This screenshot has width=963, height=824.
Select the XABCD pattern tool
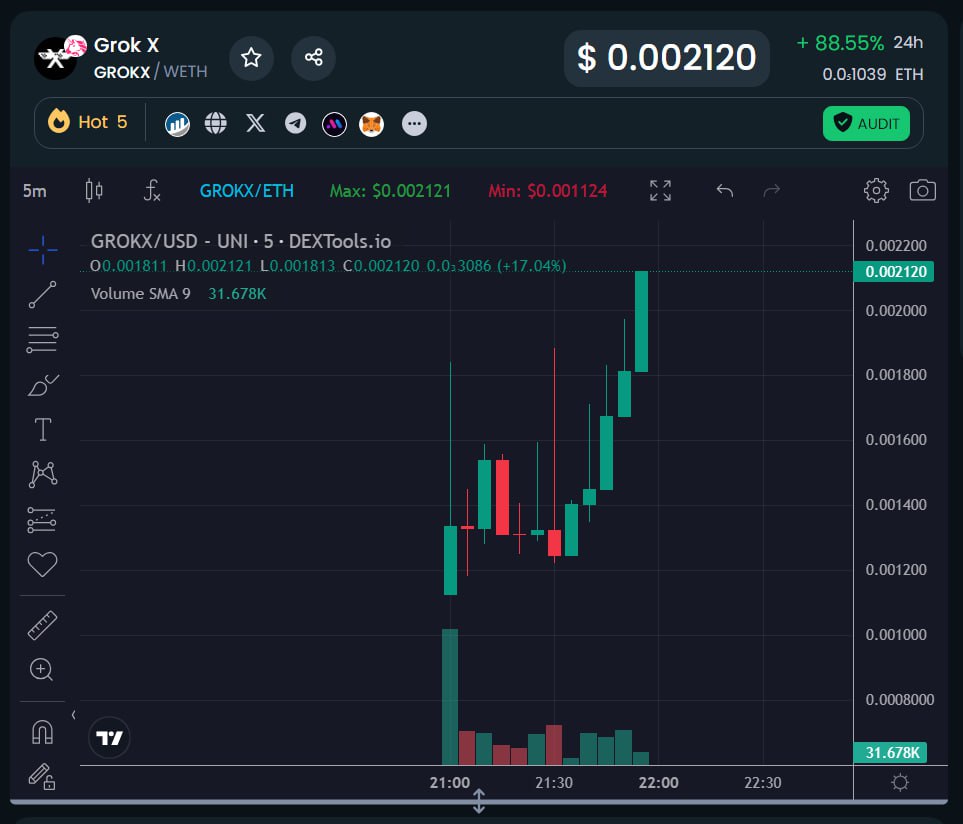pos(42,475)
